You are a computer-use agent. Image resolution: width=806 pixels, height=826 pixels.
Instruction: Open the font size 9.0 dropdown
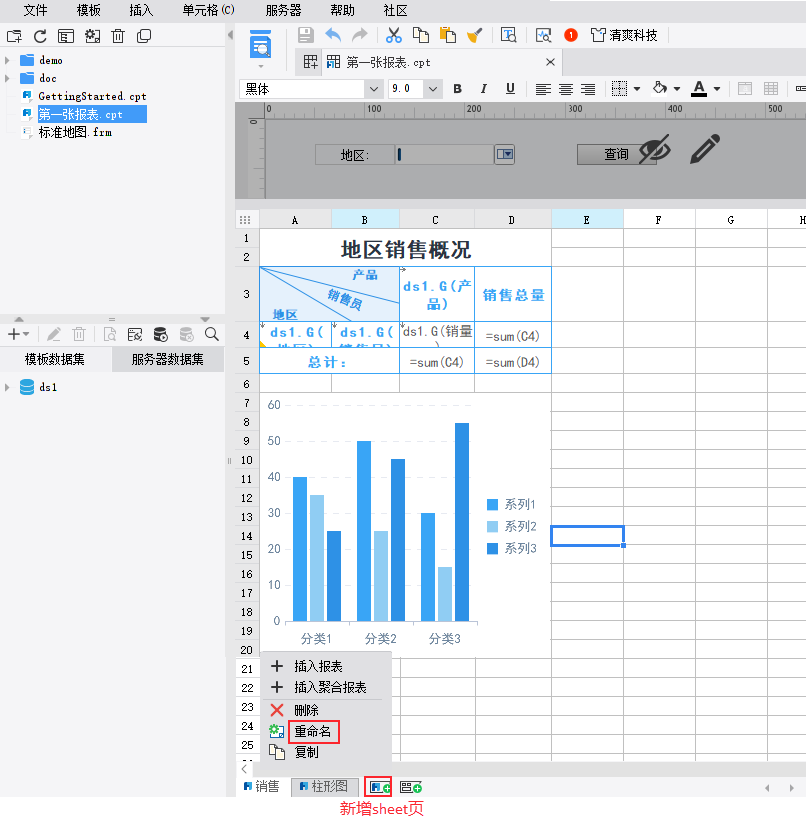coord(433,89)
